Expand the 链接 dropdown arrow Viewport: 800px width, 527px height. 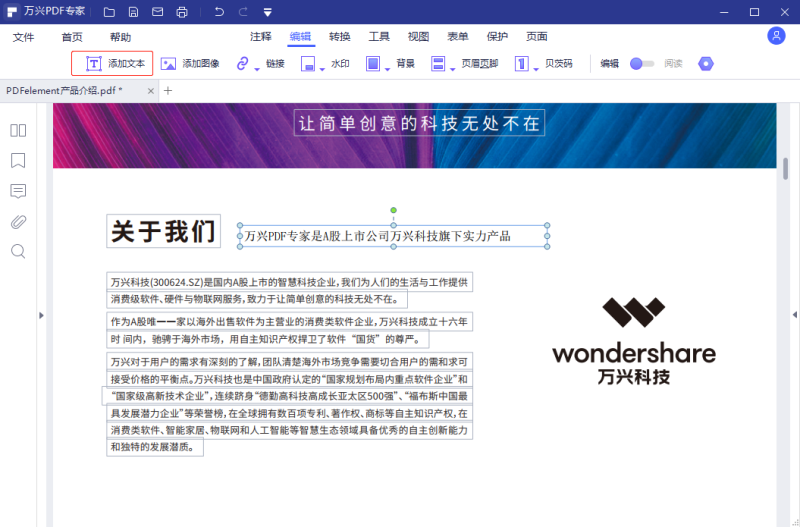(257, 69)
